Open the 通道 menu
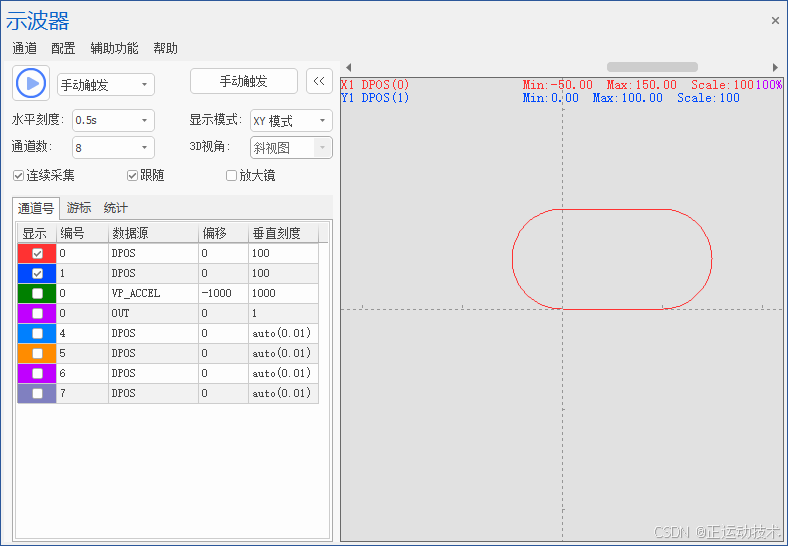Screen dimensions: 788x546 point(24,48)
